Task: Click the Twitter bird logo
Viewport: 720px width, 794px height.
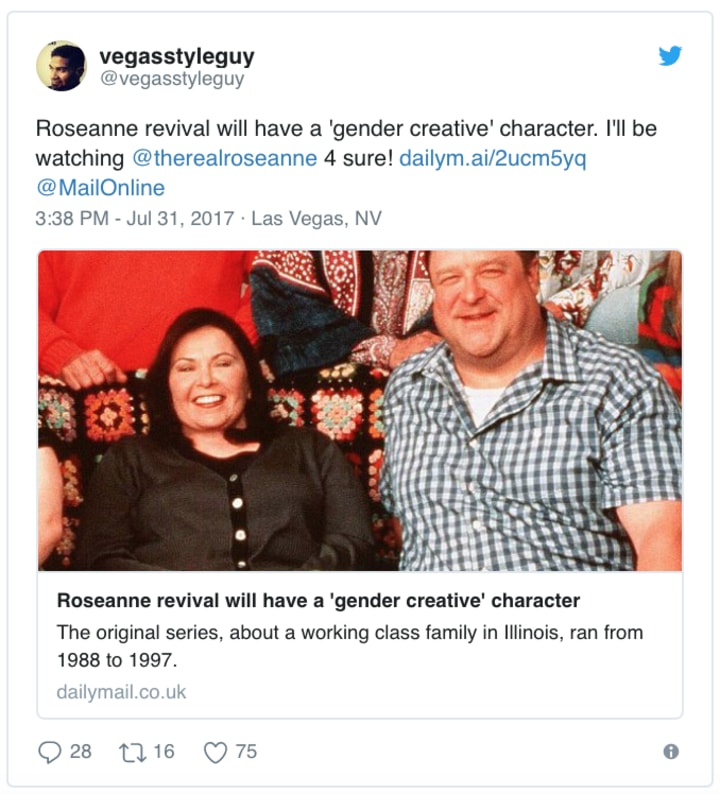Action: coord(670,56)
